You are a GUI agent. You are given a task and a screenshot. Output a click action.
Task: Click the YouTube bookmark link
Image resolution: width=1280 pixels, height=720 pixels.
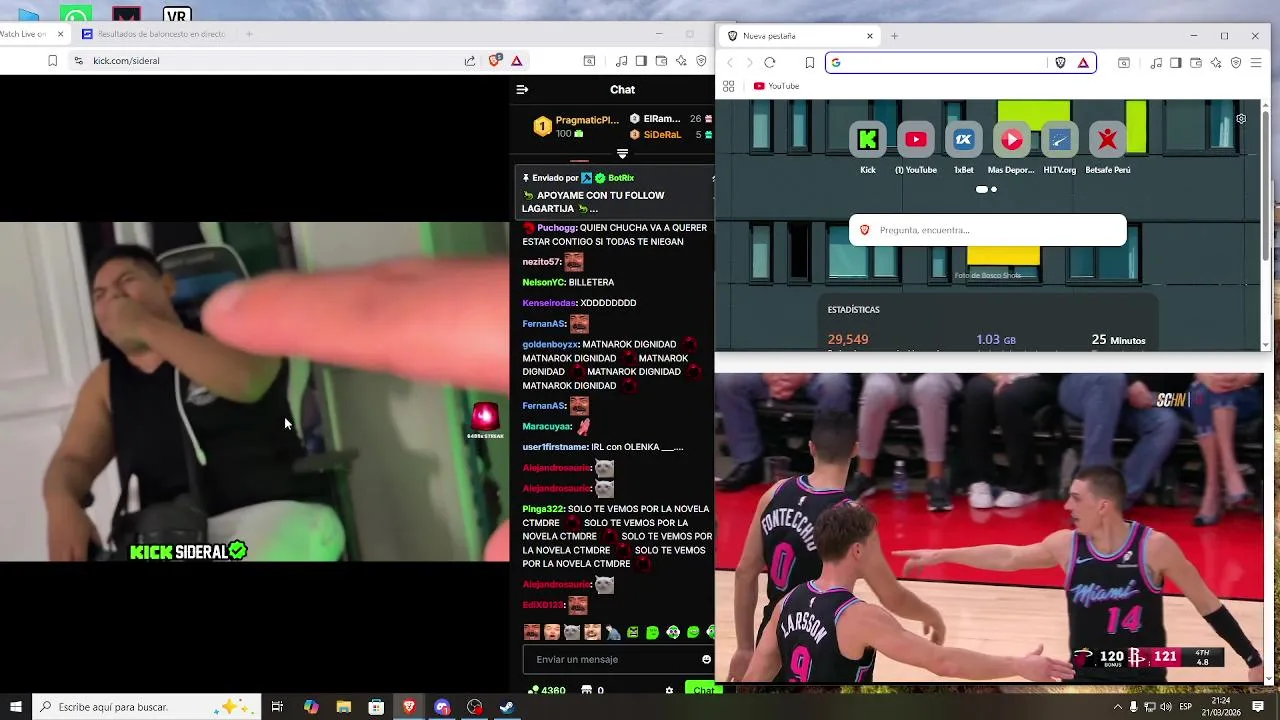click(x=776, y=86)
